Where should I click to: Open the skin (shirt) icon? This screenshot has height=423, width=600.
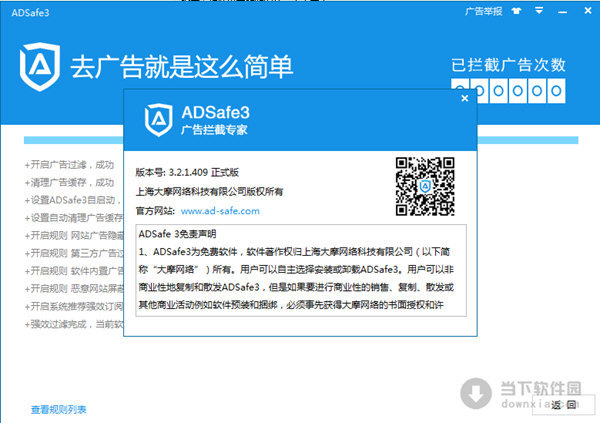click(x=517, y=11)
